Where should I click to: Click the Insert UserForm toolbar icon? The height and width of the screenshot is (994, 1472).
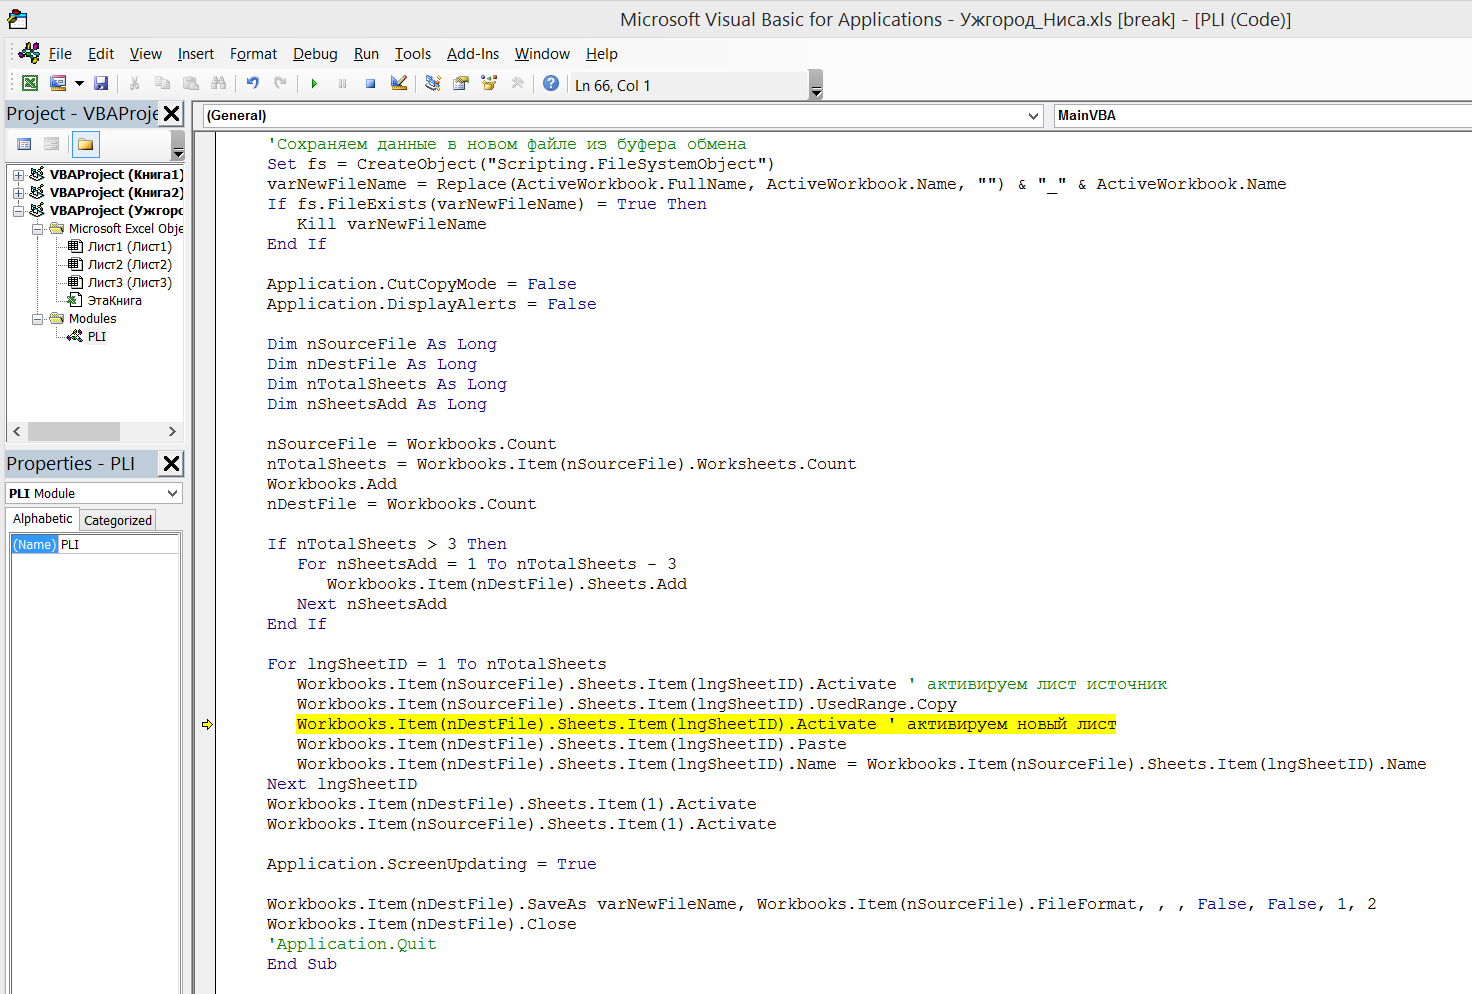[x=58, y=84]
